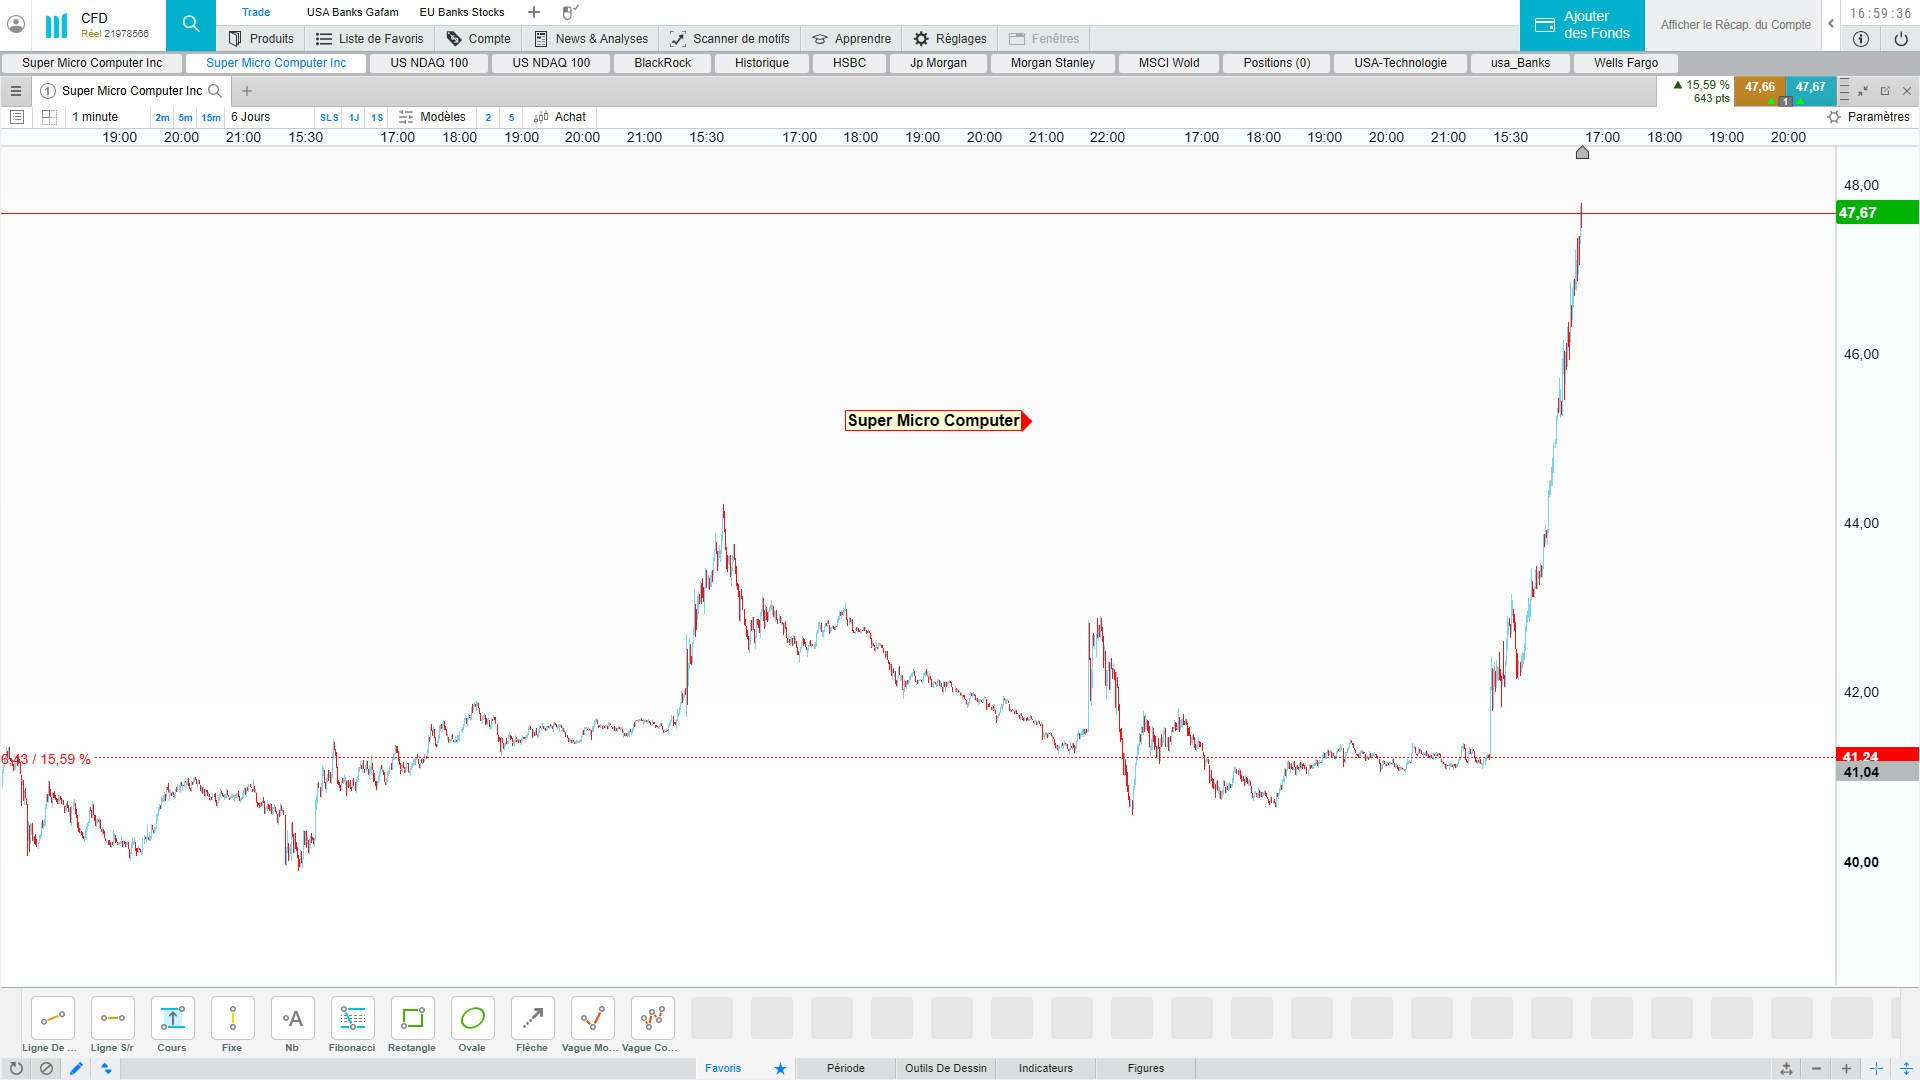Toggle the 5m timeframe shortcut
This screenshot has height=1080, width=1920.
tap(185, 117)
